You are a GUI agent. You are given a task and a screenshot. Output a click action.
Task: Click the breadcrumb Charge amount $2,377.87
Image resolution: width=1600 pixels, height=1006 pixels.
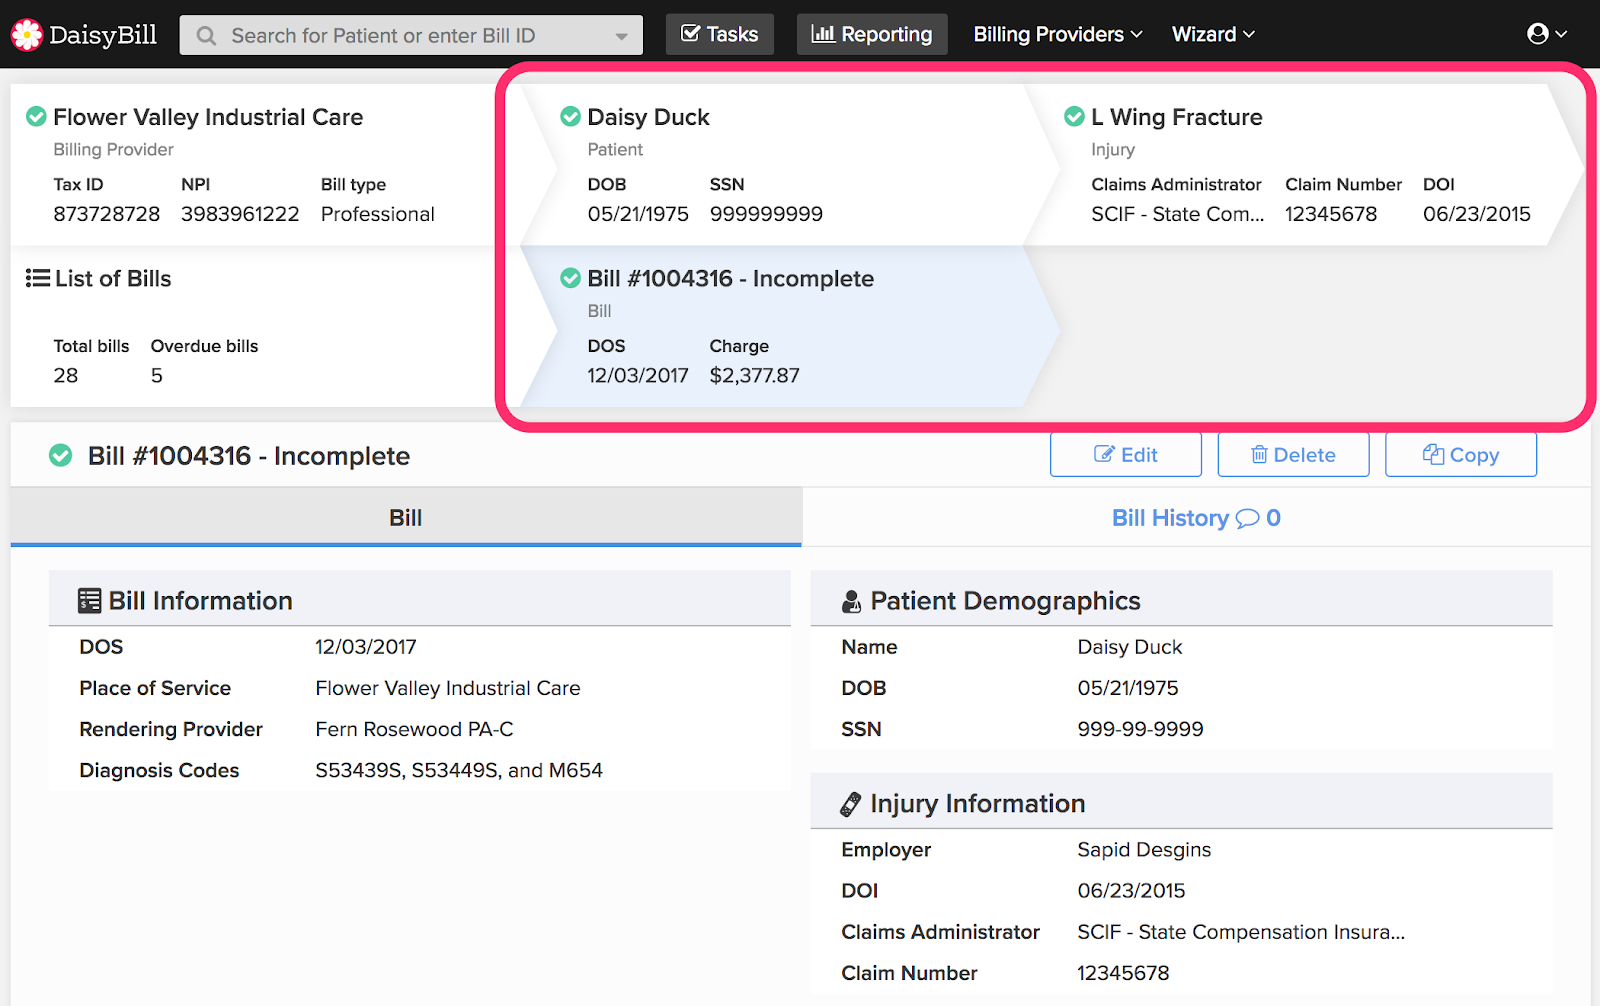tap(755, 375)
